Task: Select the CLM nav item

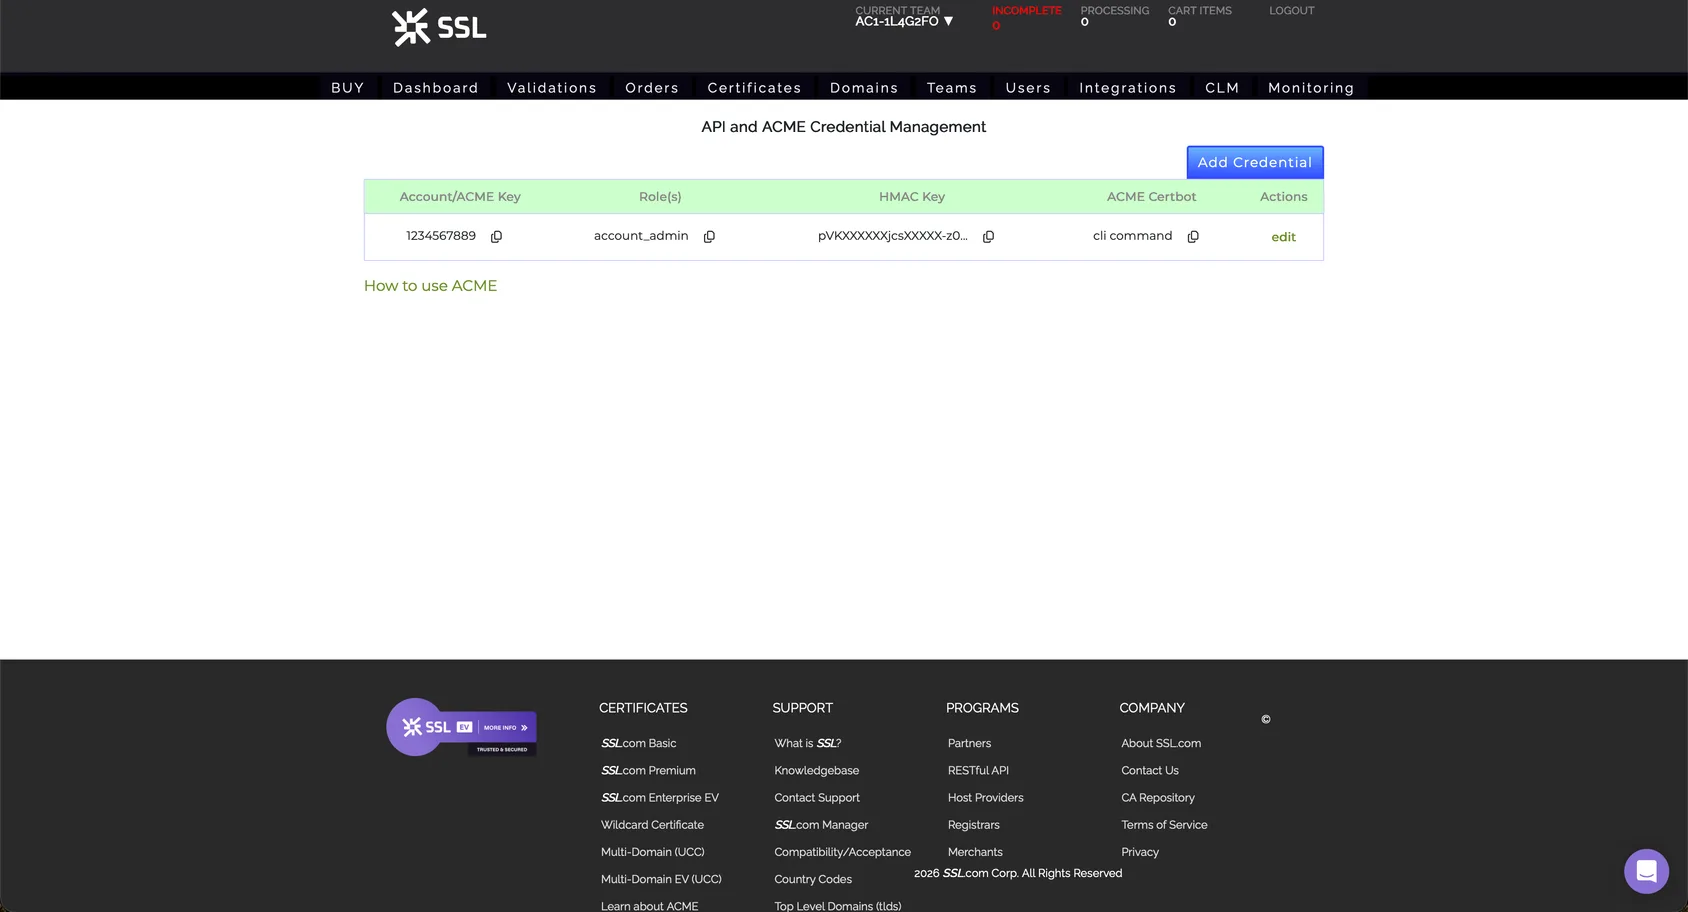Action: point(1222,88)
